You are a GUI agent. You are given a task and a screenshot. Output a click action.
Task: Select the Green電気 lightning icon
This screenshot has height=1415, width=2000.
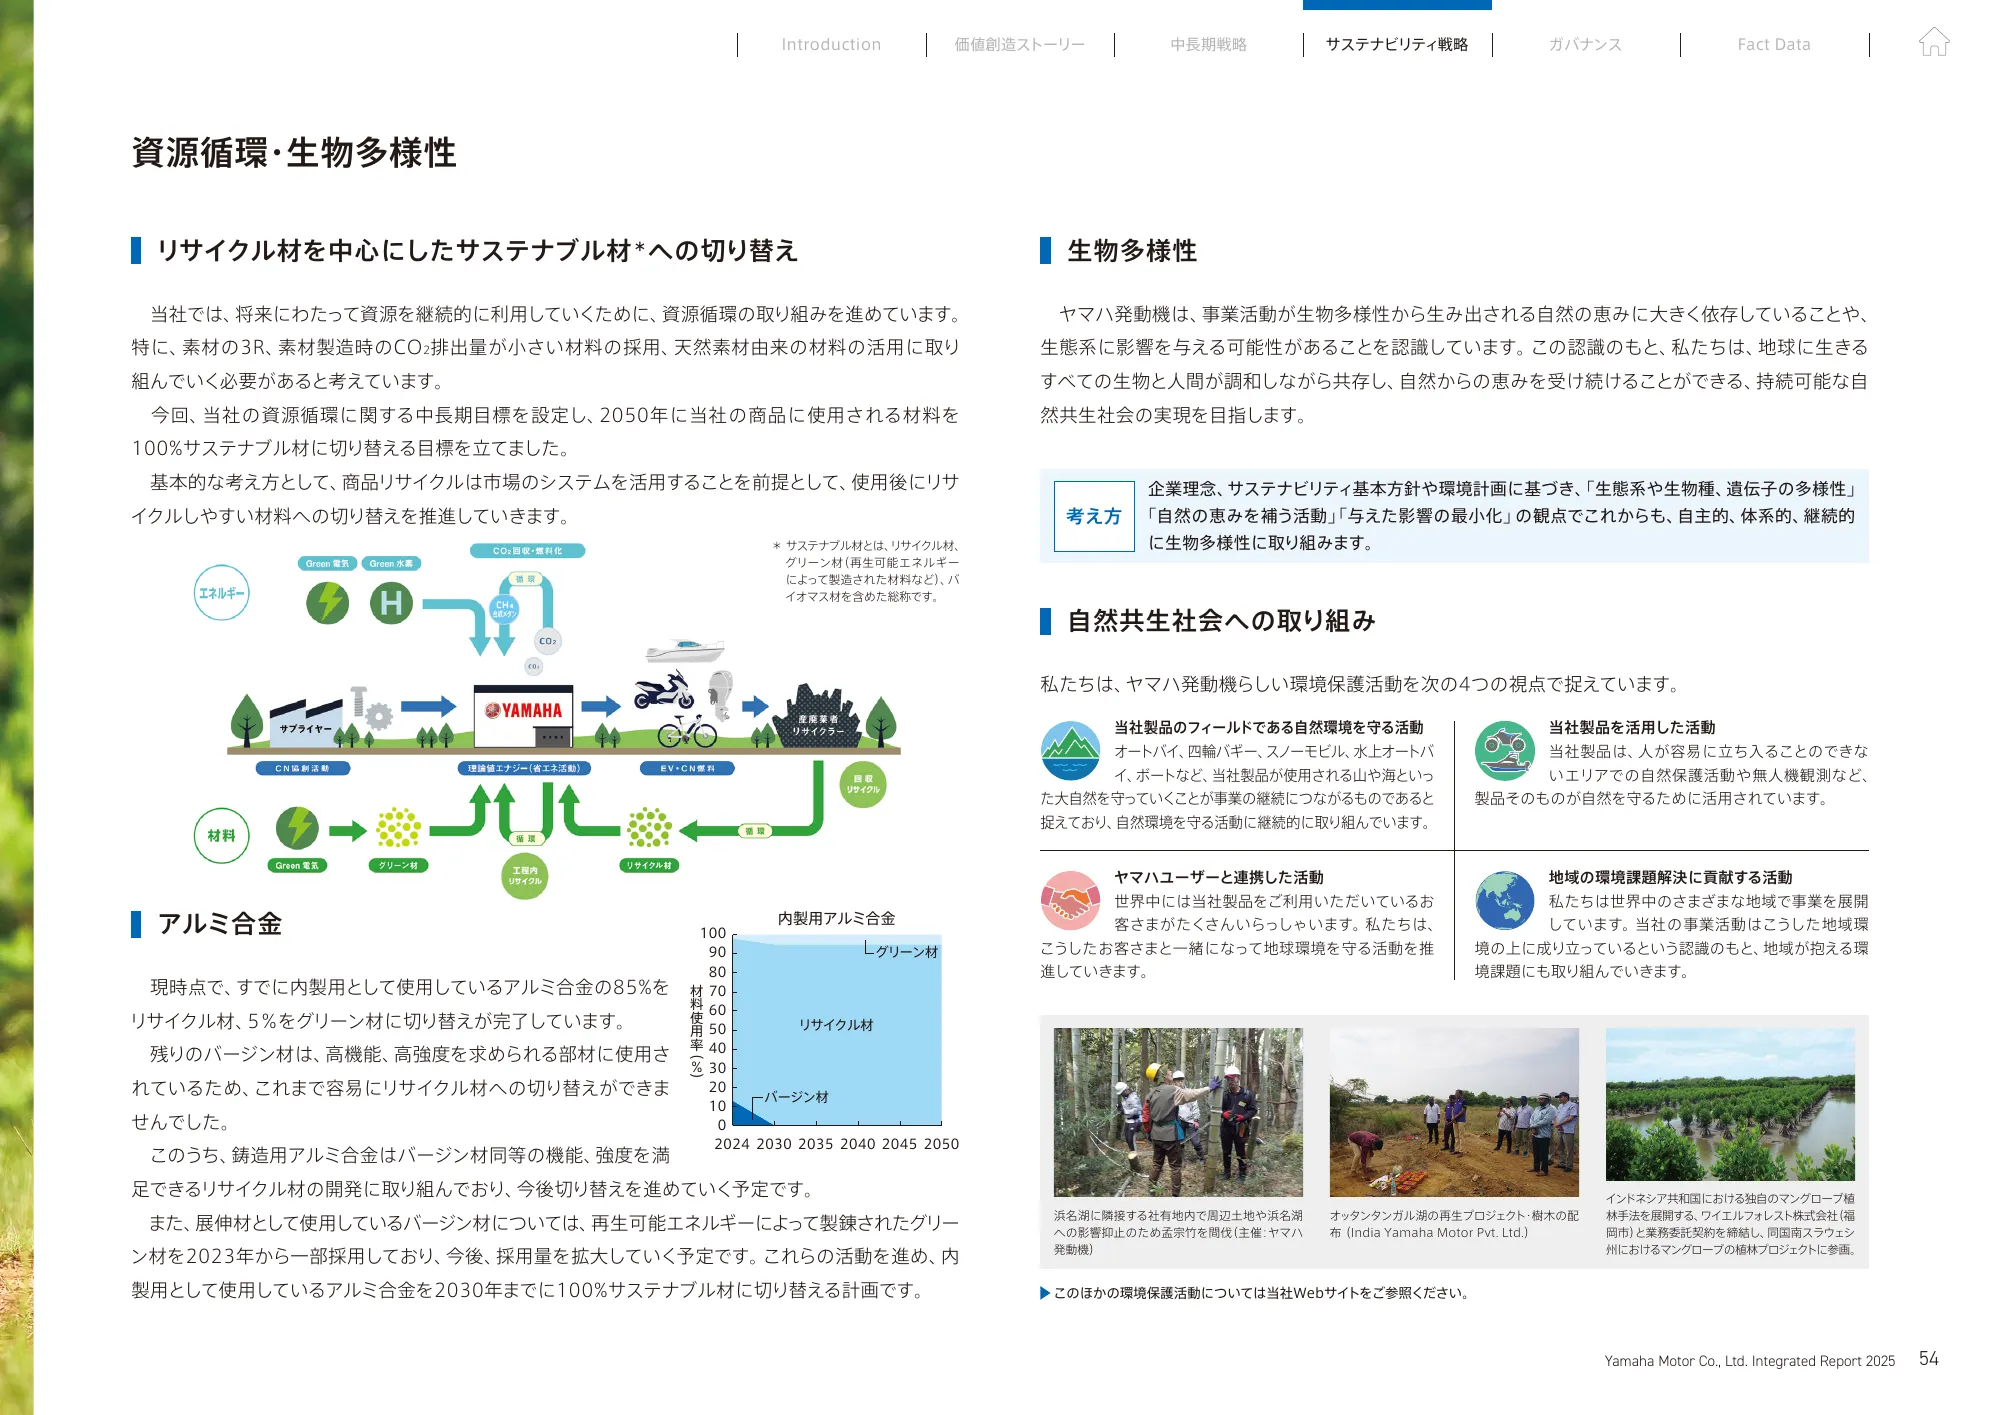pos(328,602)
